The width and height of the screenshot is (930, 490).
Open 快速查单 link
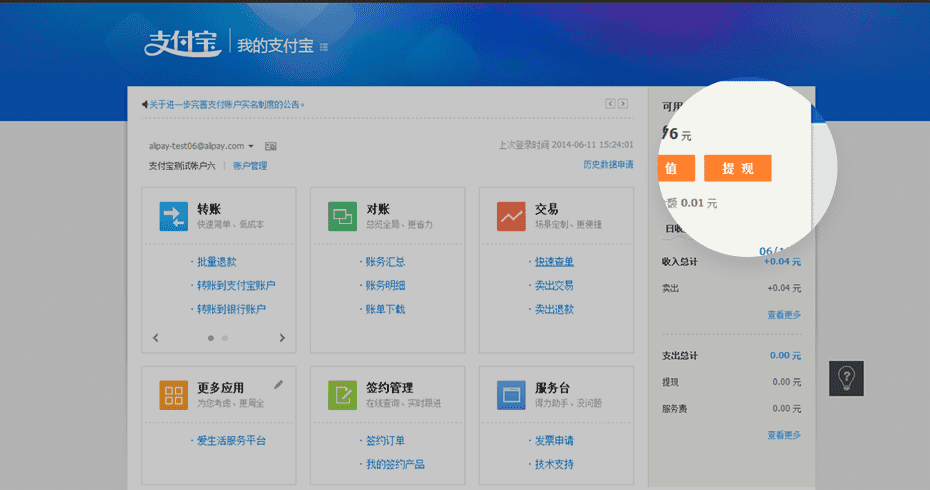coord(554,262)
